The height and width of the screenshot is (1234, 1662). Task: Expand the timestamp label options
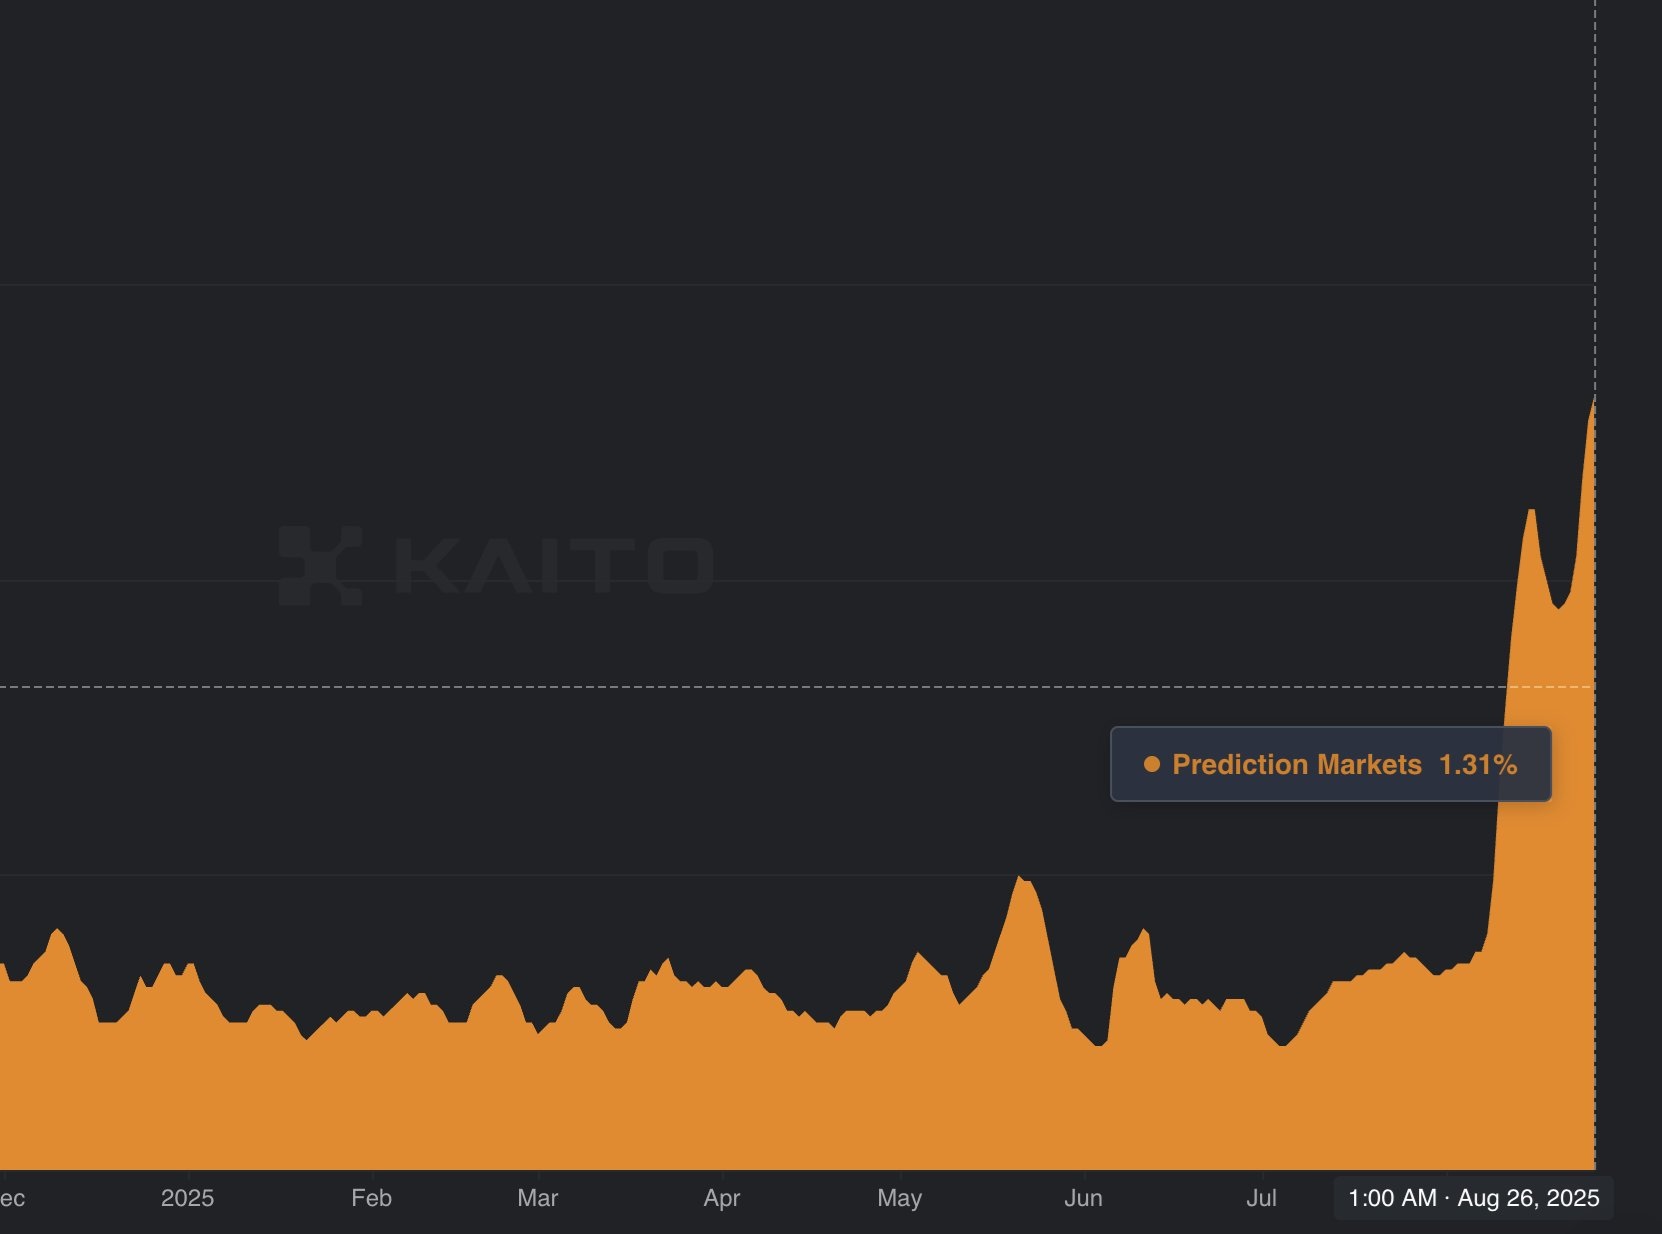(x=1473, y=1197)
